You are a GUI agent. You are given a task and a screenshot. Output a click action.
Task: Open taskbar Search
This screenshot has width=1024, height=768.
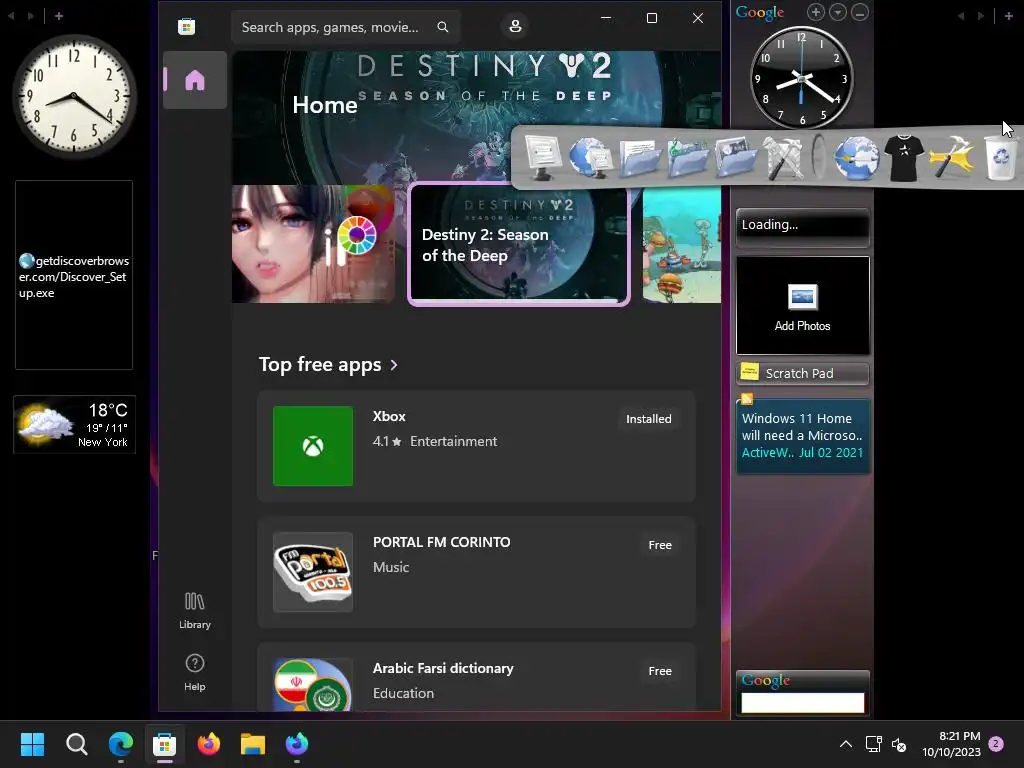point(76,744)
